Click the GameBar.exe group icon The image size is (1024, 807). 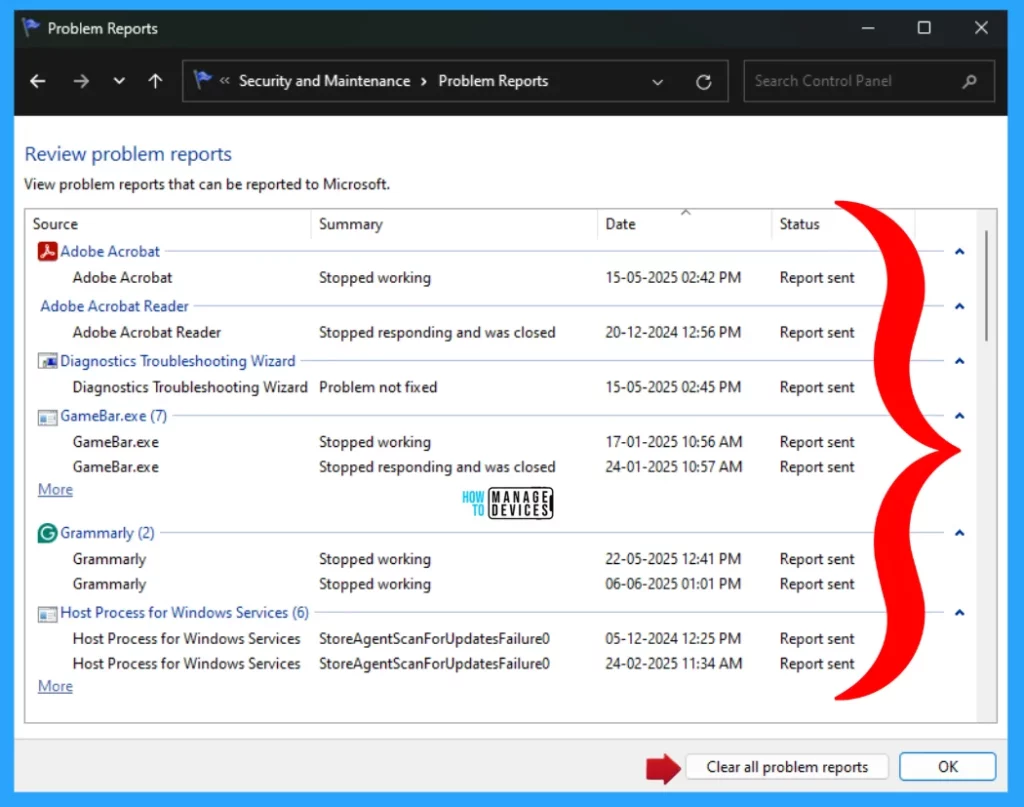tap(47, 417)
